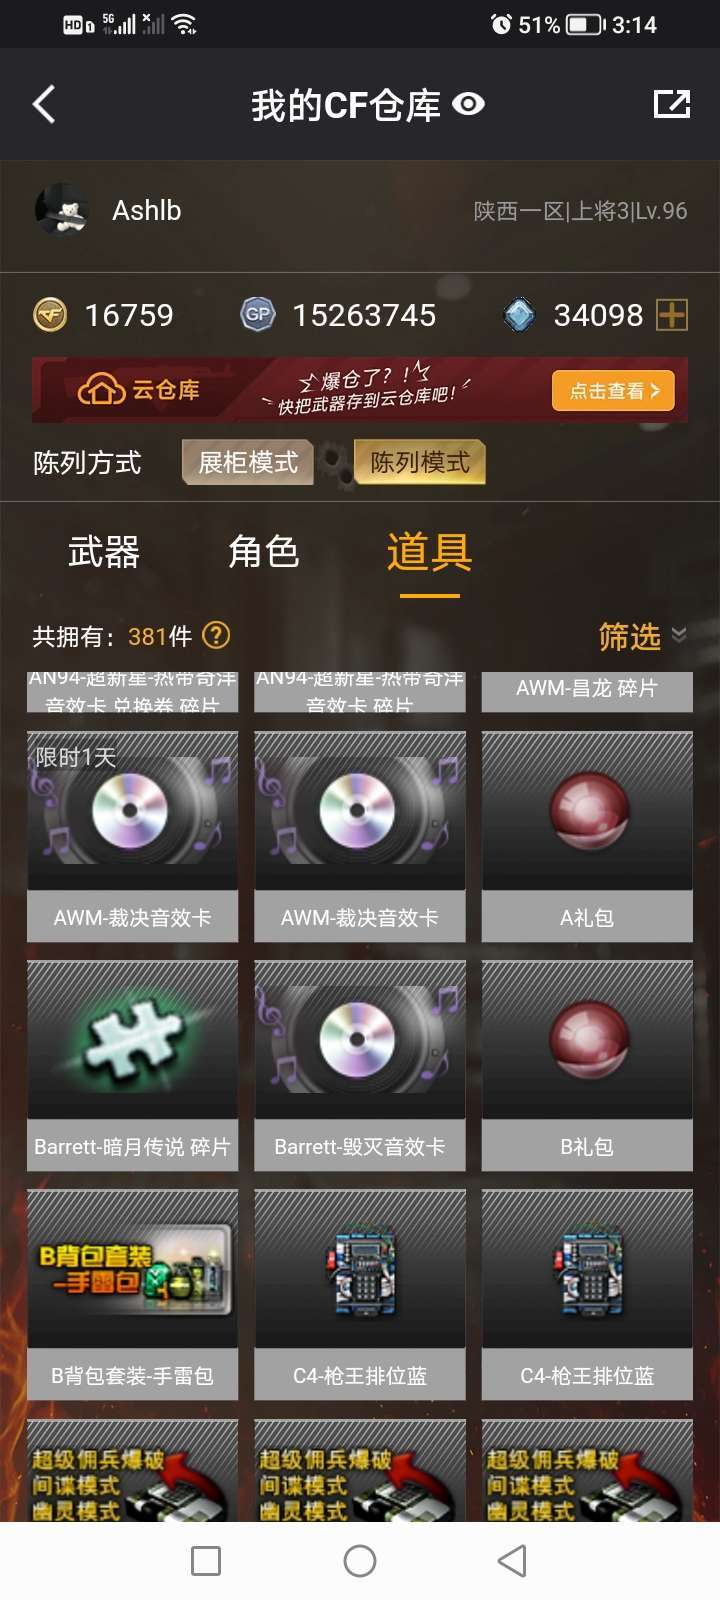The image size is (720, 1600).
Task: Switch to 陈列模式 display mode
Action: (420, 462)
